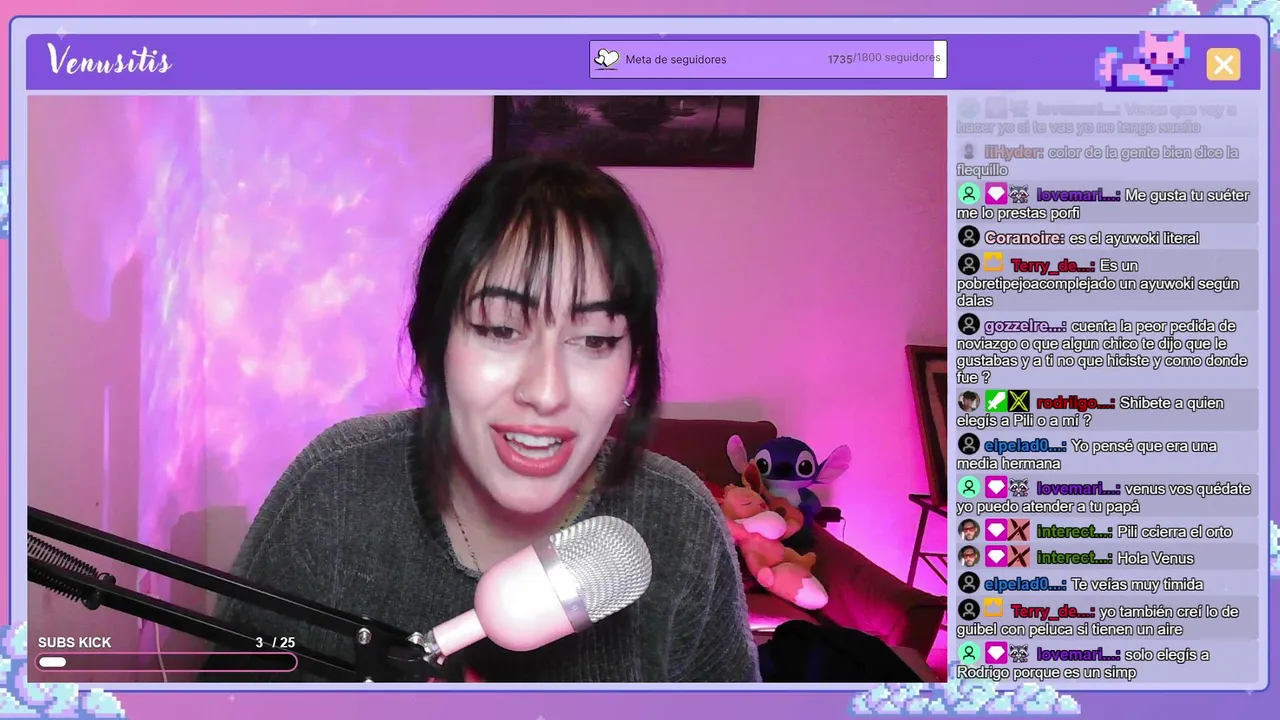Click the green avatar beside 'solo elegís a'
The image size is (1280, 720).
click(968, 654)
